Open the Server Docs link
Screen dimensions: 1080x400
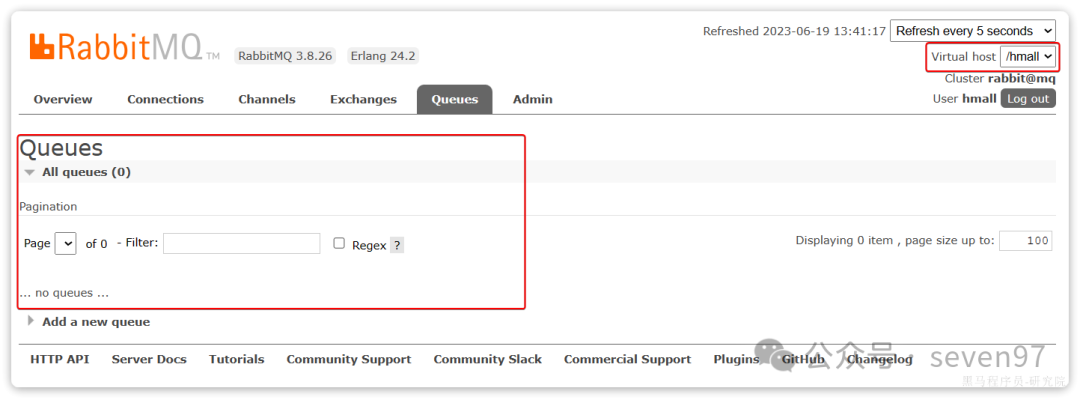[149, 359]
